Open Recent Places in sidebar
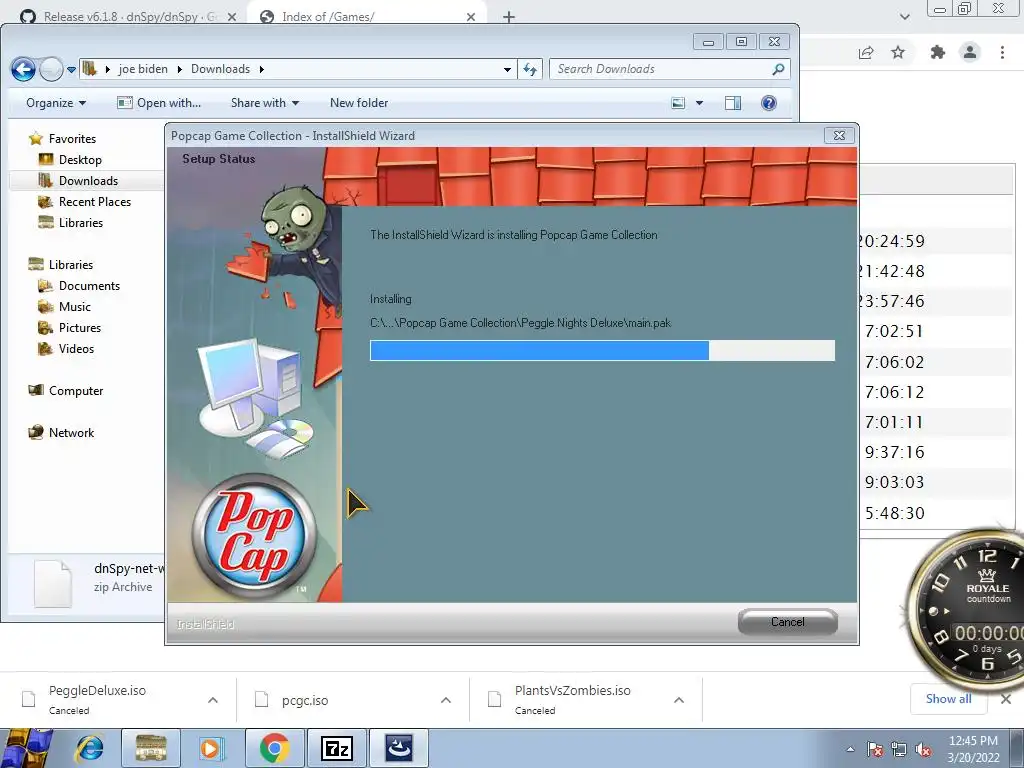 pyautogui.click(x=95, y=202)
